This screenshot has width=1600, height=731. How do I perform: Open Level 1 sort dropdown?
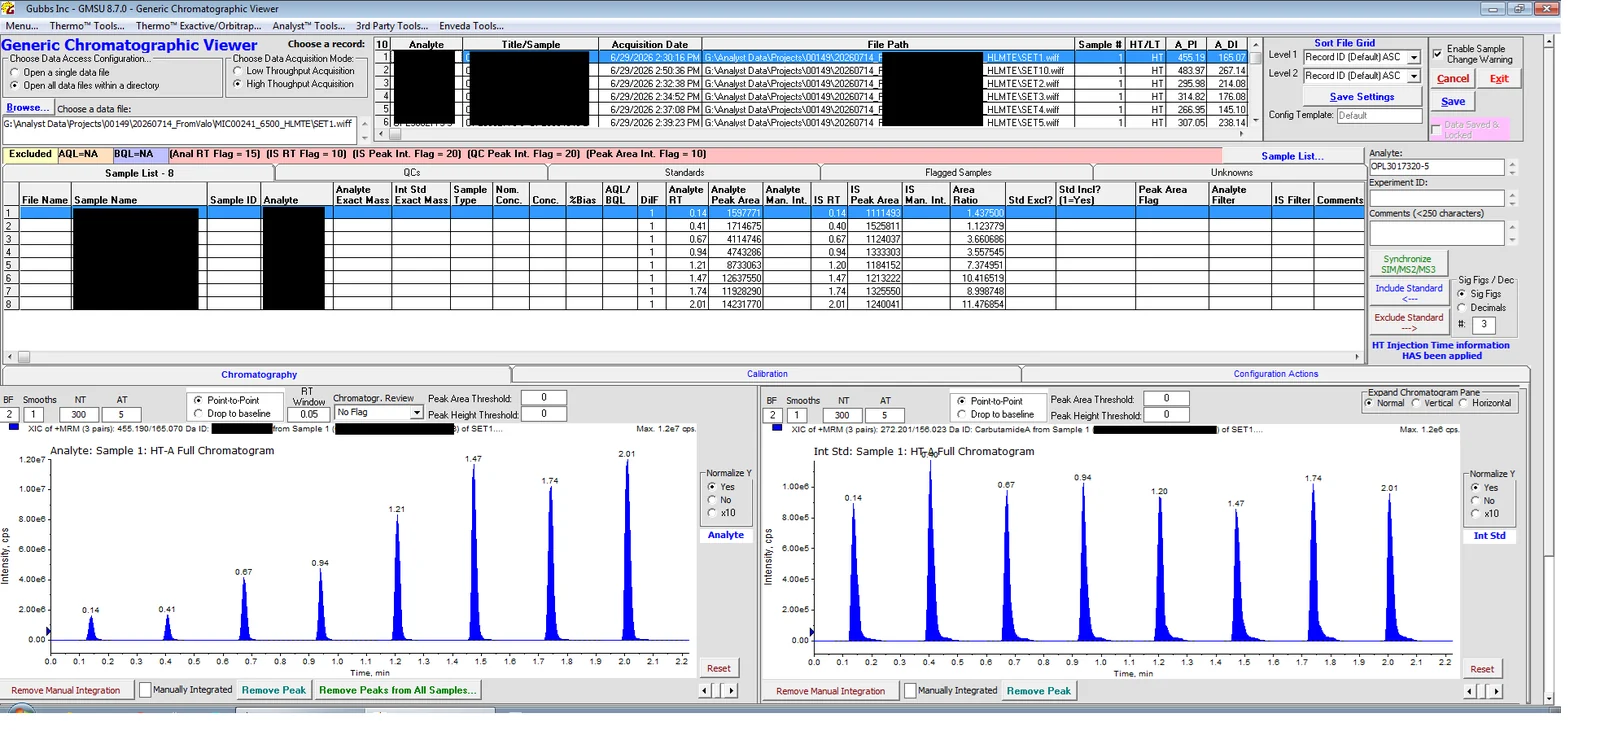tap(1414, 58)
